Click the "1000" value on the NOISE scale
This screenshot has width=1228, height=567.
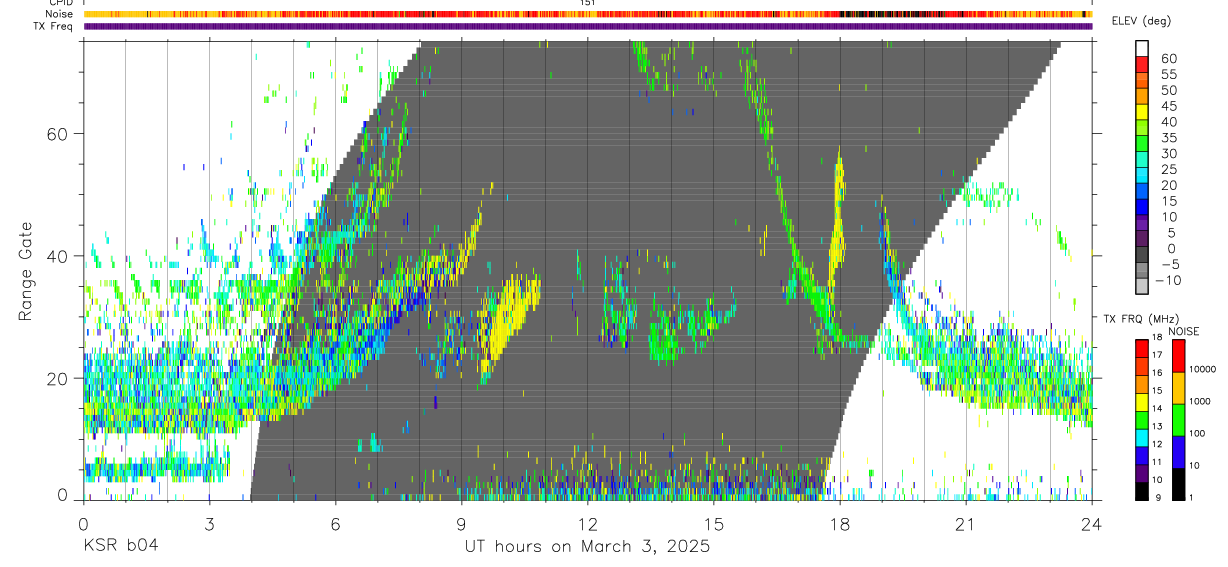point(1200,401)
